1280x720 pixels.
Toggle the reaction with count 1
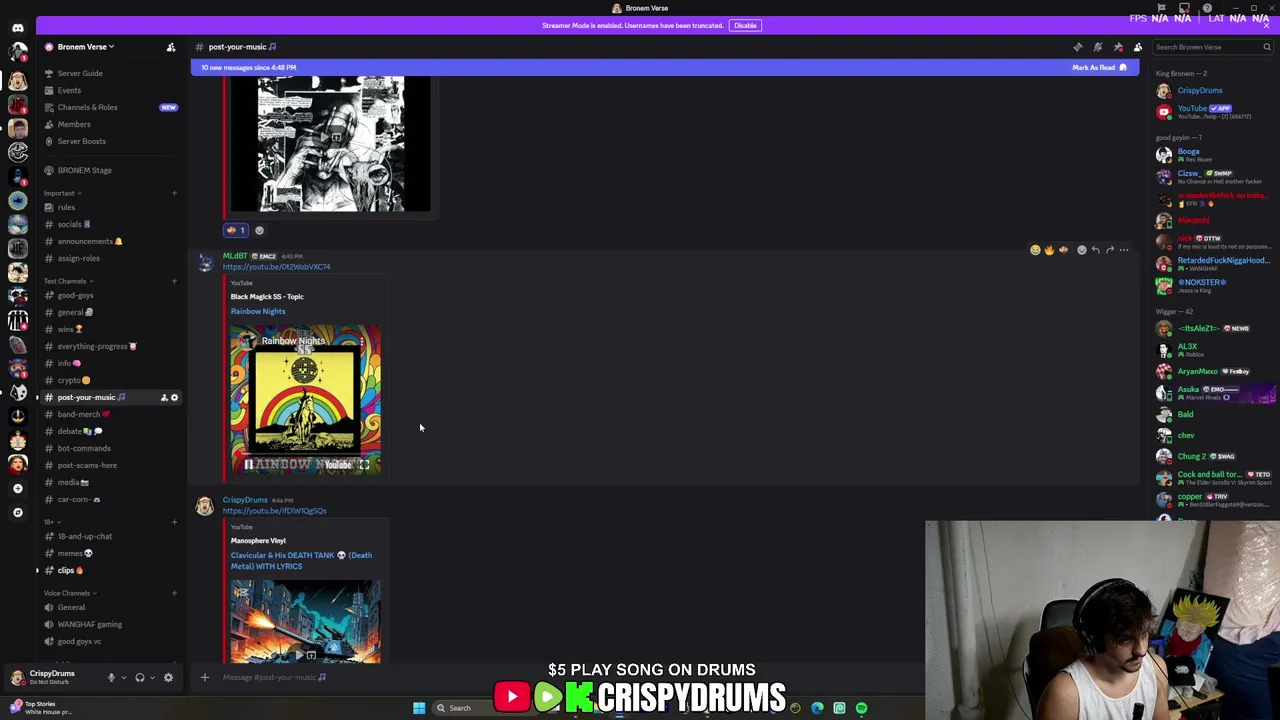click(236, 230)
